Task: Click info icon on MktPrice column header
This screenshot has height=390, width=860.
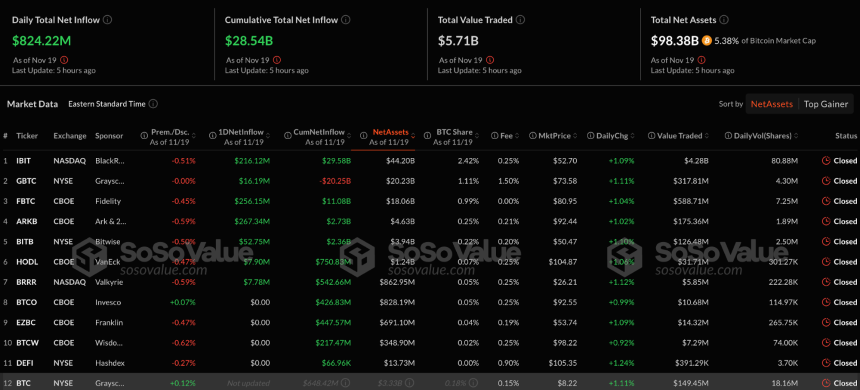Action: click(x=533, y=135)
